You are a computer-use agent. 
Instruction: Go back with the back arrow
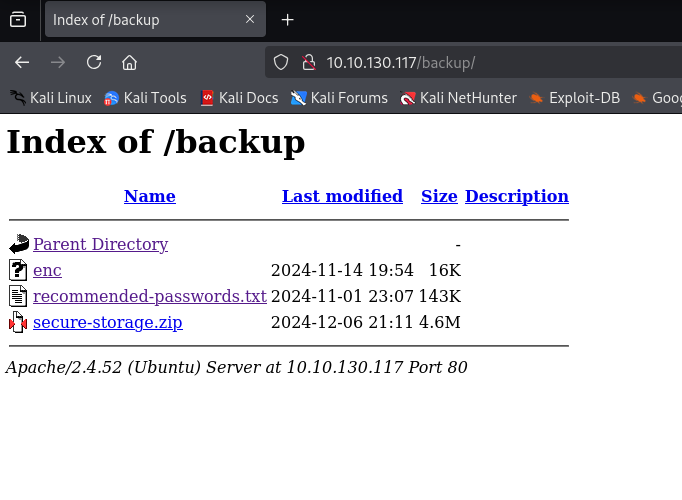22,63
